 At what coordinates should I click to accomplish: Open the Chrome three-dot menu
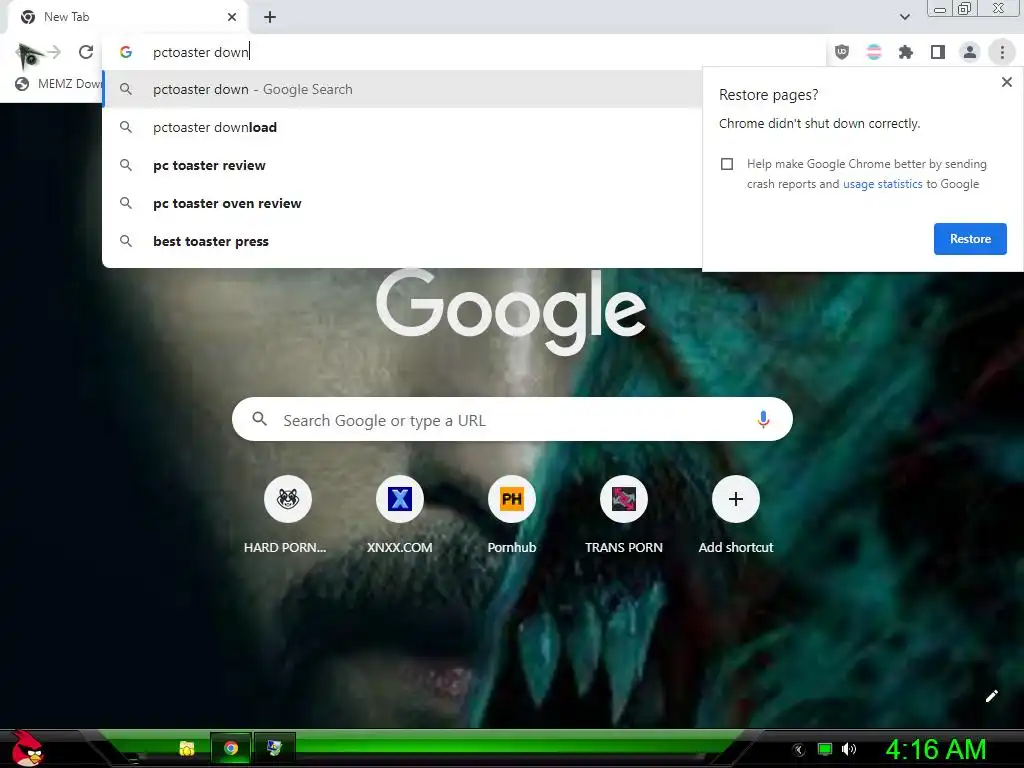tap(1002, 52)
